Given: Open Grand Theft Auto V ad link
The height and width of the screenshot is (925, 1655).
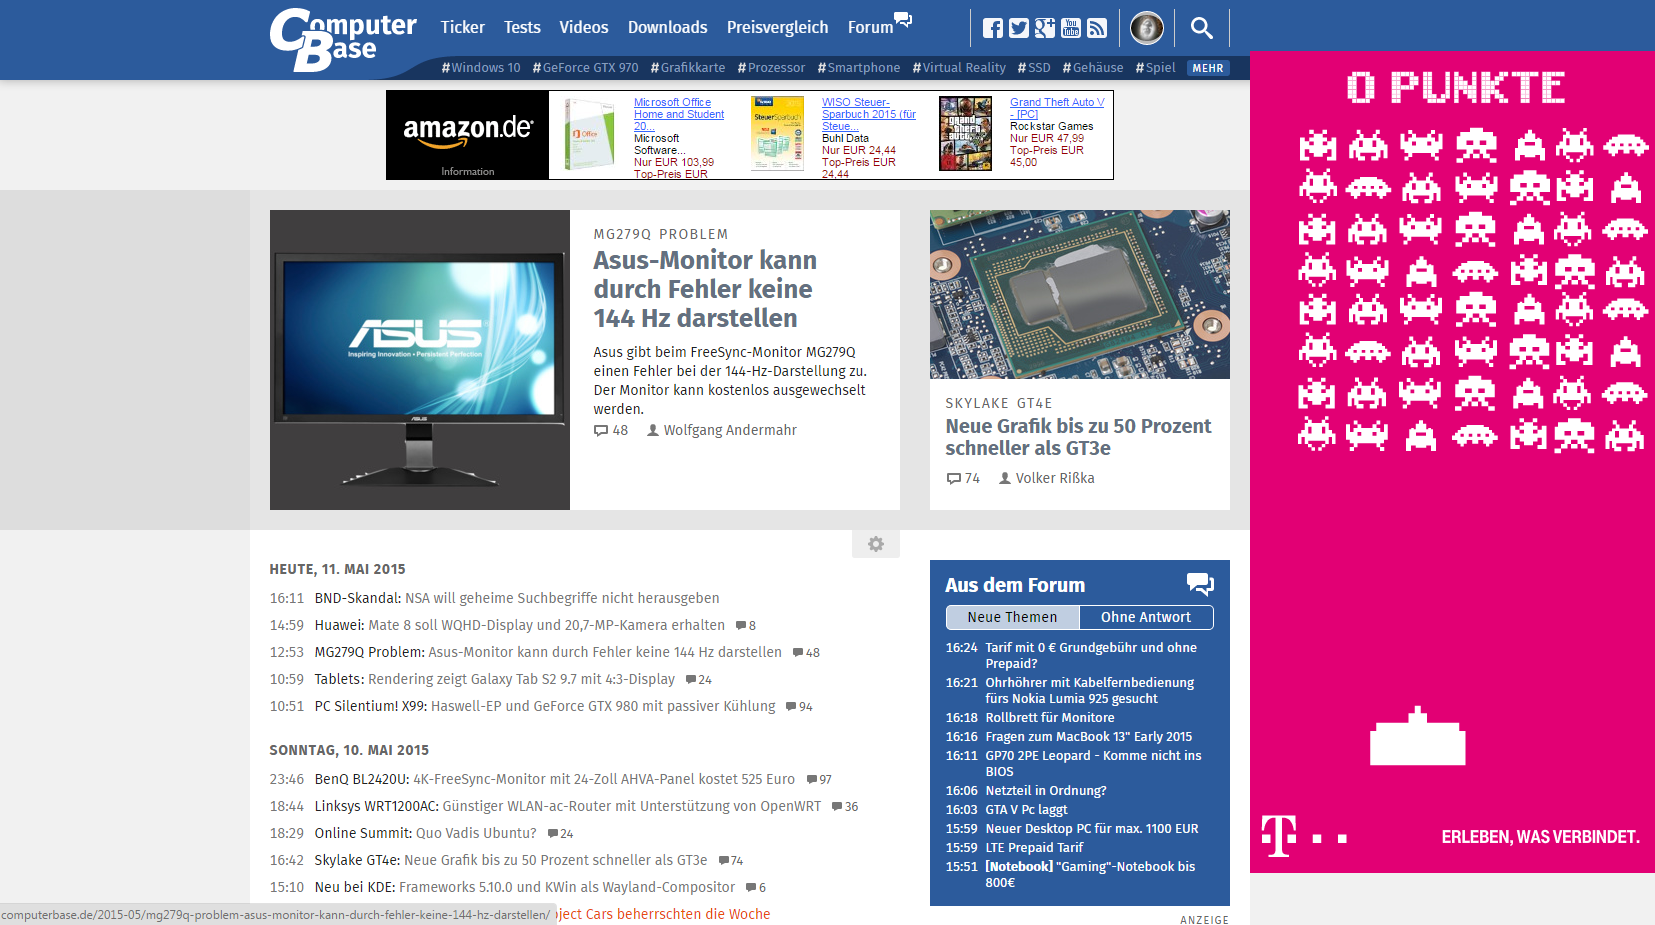Looking at the screenshot, I should (1057, 108).
